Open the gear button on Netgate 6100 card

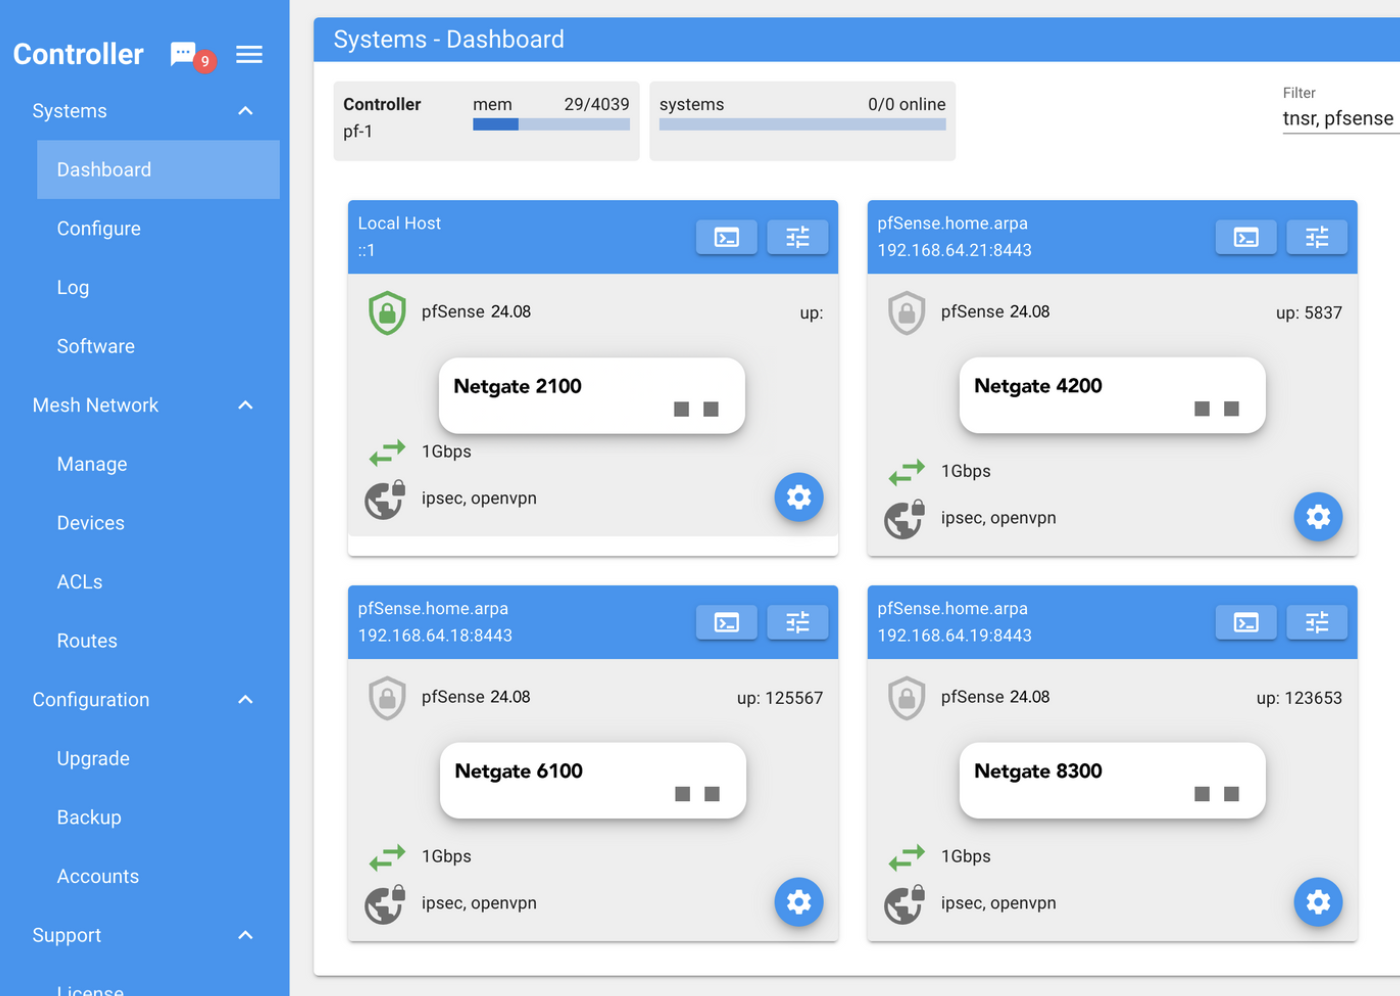798,901
